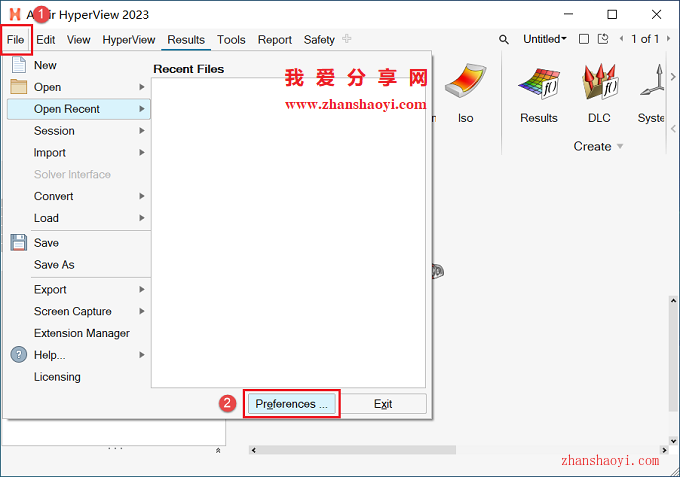Go to previous page arrow
This screenshot has width=680, height=477.
click(621, 39)
